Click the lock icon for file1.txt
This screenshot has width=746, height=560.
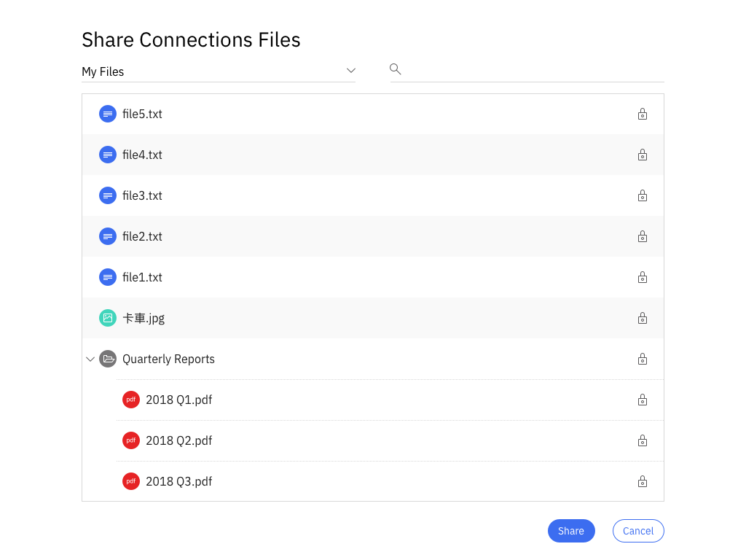[x=642, y=277]
